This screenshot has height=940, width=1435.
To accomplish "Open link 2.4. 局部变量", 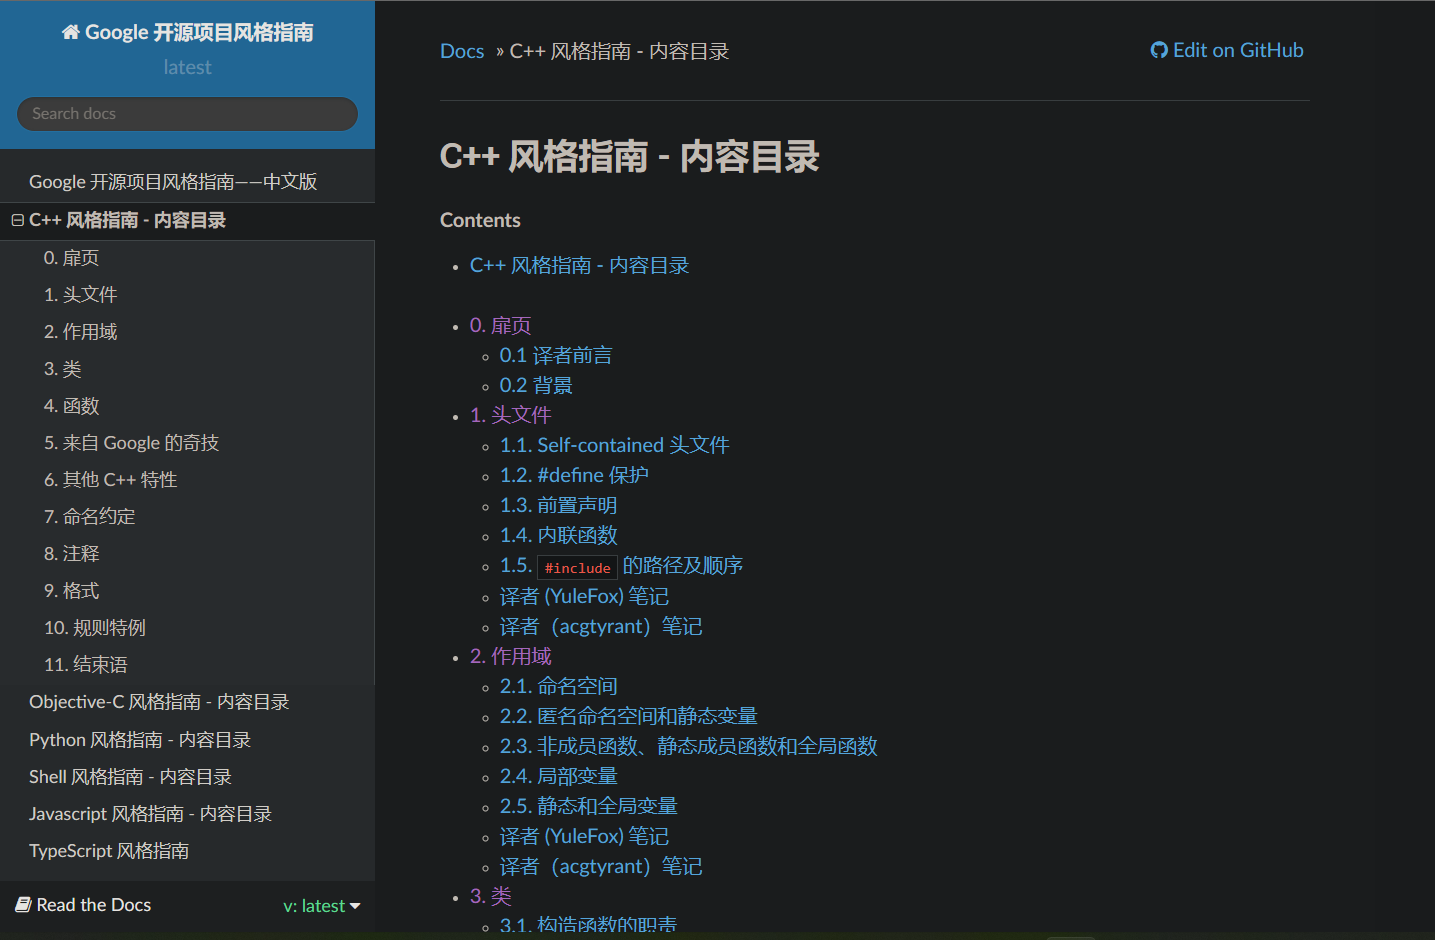I will tap(558, 777).
